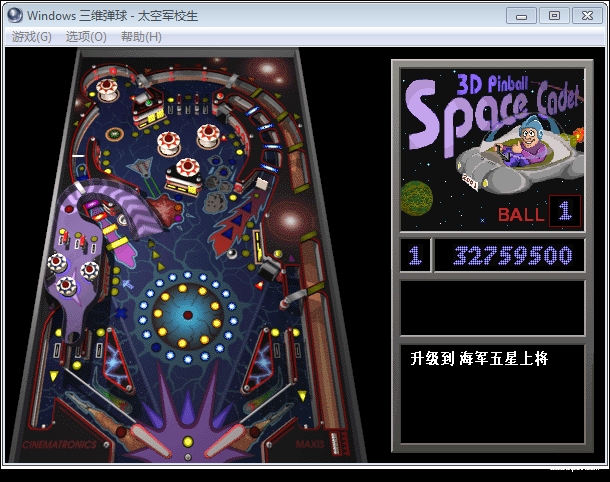Click the message 升级到 海军五星上将
610x482 pixels.
point(479,358)
